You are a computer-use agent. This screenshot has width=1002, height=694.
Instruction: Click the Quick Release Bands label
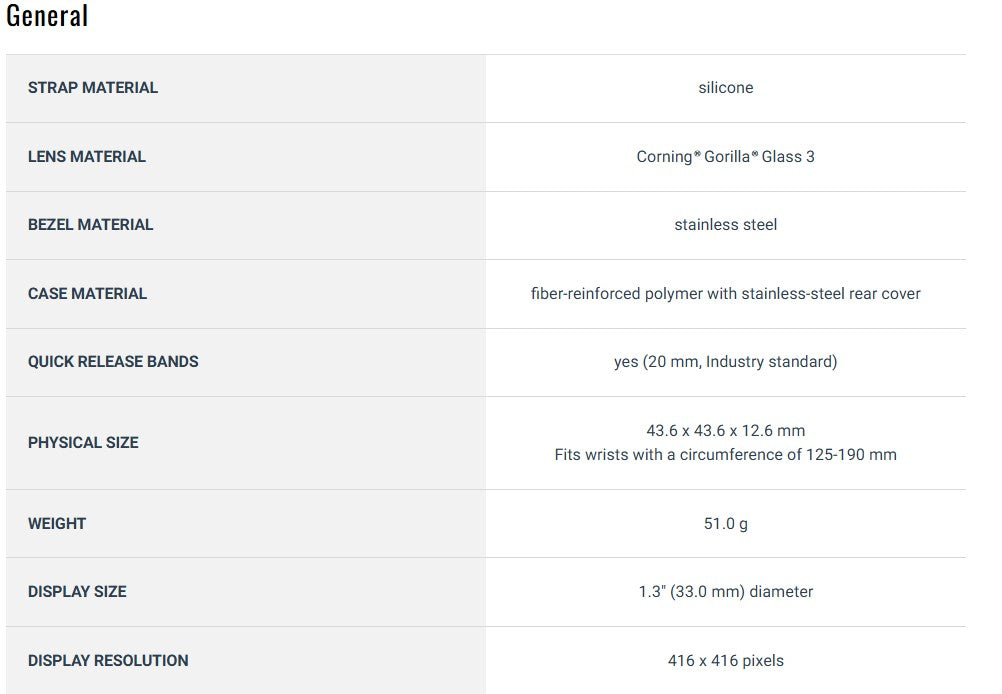point(113,362)
